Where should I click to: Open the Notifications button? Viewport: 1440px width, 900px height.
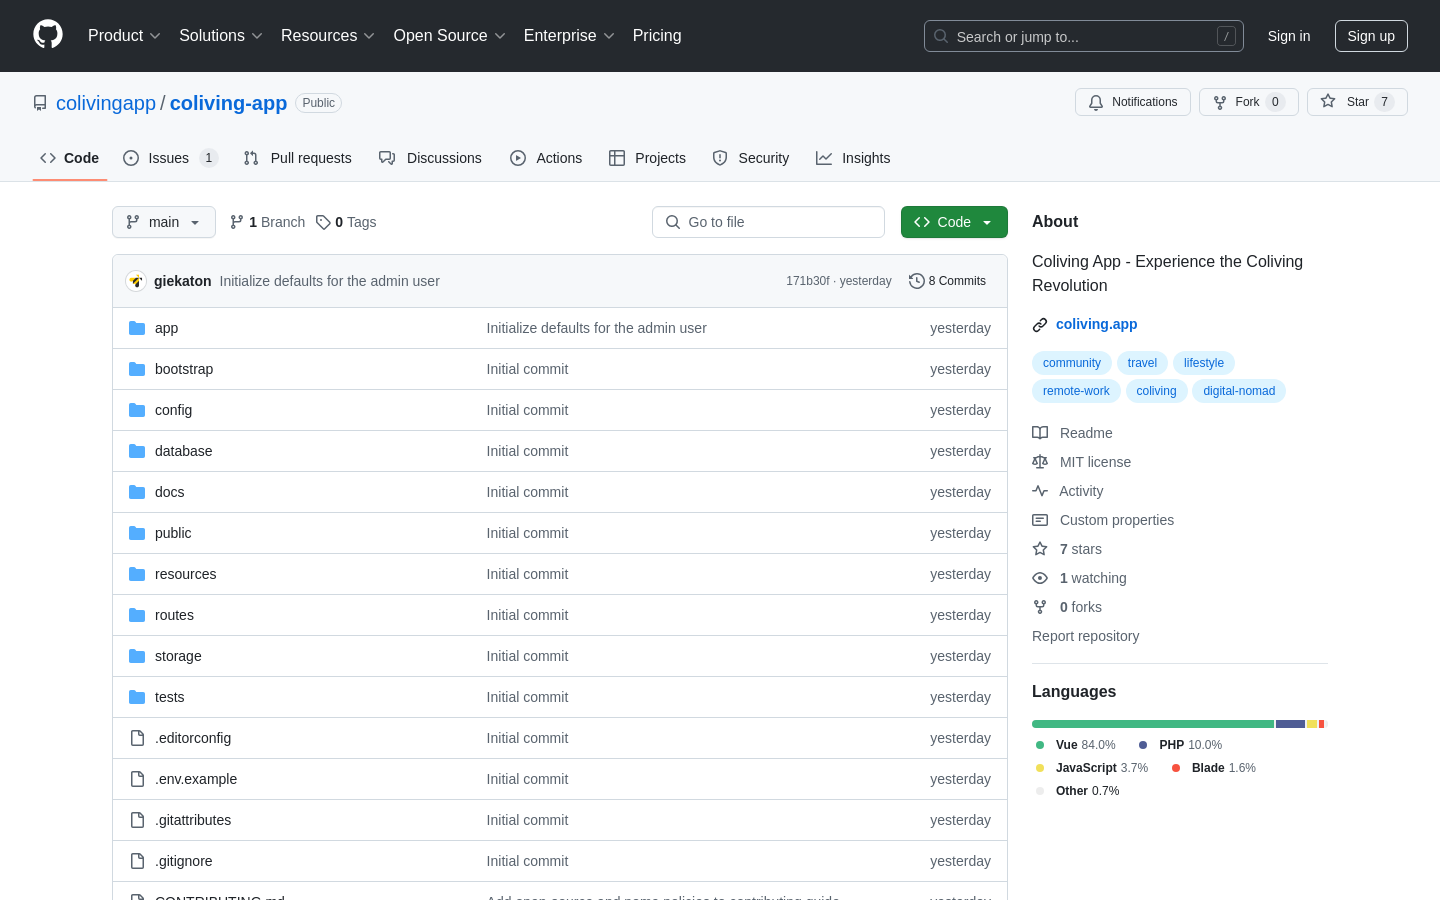coord(1133,102)
